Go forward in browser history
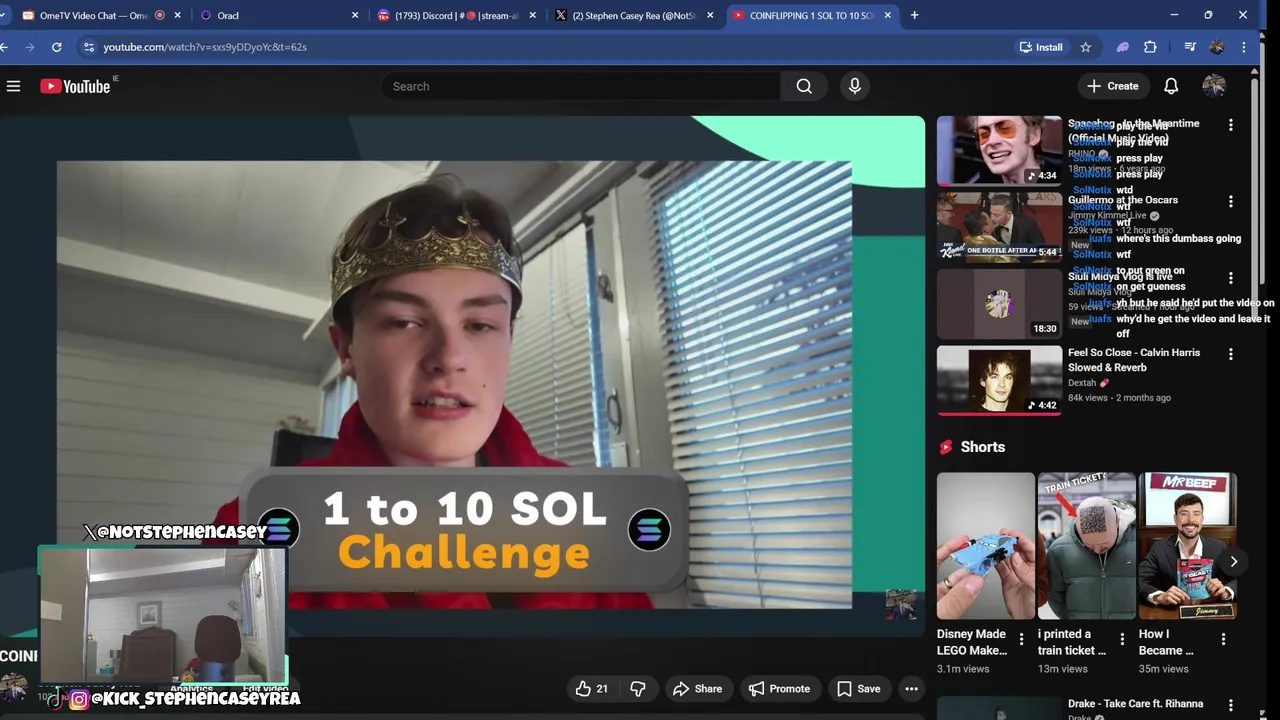Screen dimensions: 1280x720 pyautogui.click(x=29, y=47)
